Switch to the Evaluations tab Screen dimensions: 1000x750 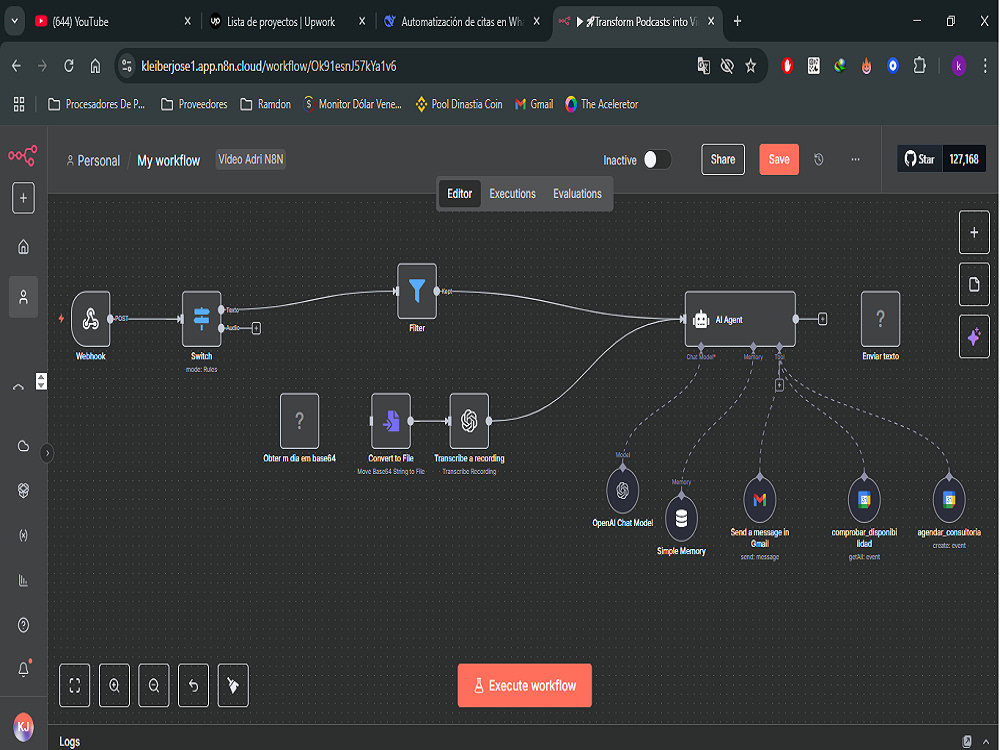(577, 194)
